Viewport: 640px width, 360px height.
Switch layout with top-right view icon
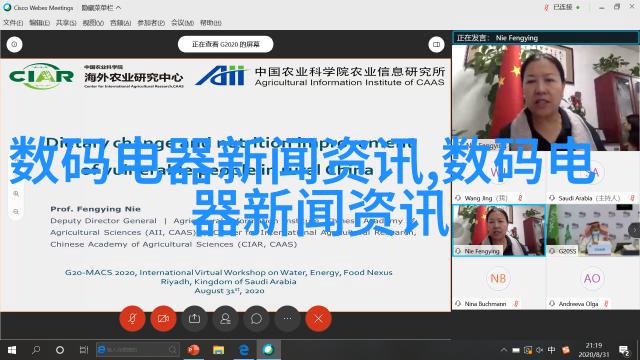[x=436, y=44]
